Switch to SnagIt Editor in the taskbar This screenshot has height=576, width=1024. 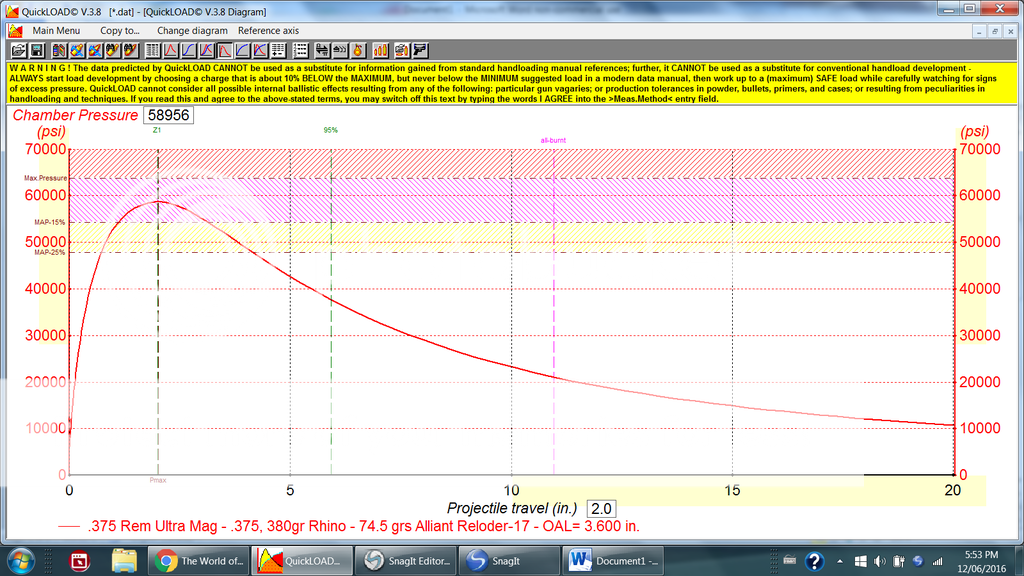coord(405,561)
